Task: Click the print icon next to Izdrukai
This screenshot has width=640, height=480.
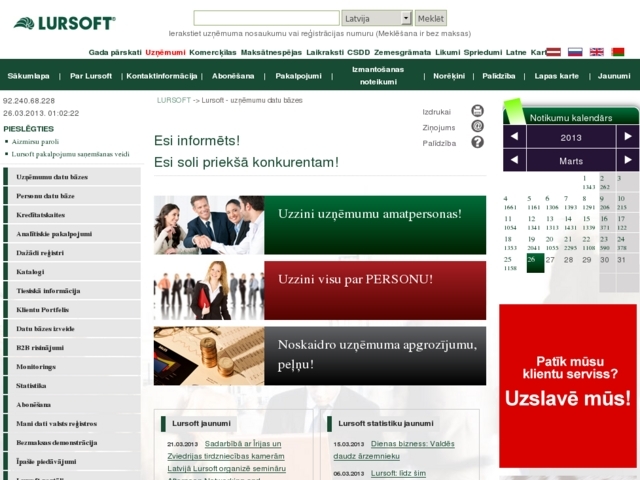Action: pos(477,111)
